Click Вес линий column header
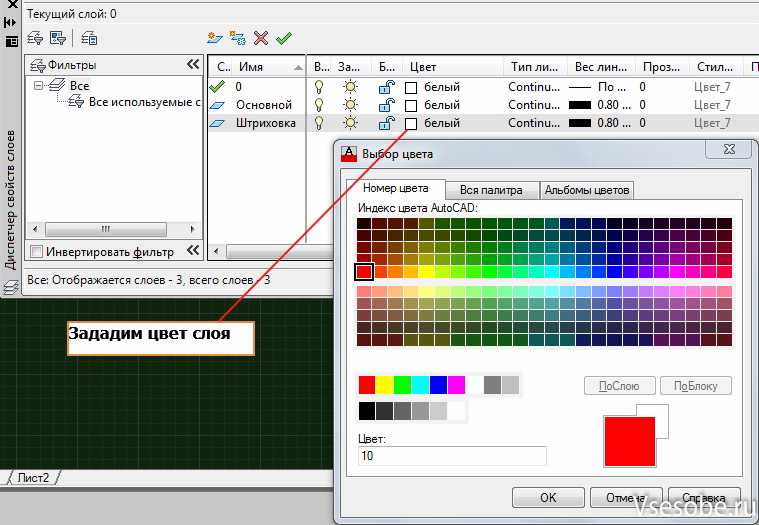Image resolution: width=759 pixels, height=525 pixels. coord(601,67)
